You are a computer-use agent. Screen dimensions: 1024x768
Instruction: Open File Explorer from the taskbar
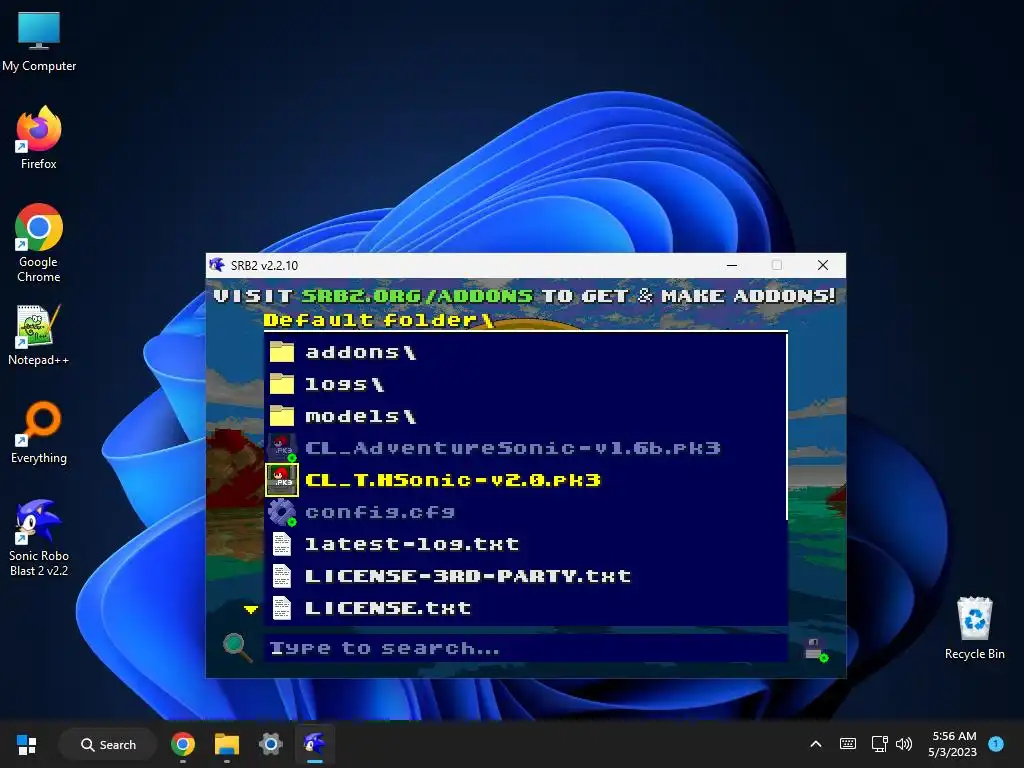tap(227, 744)
